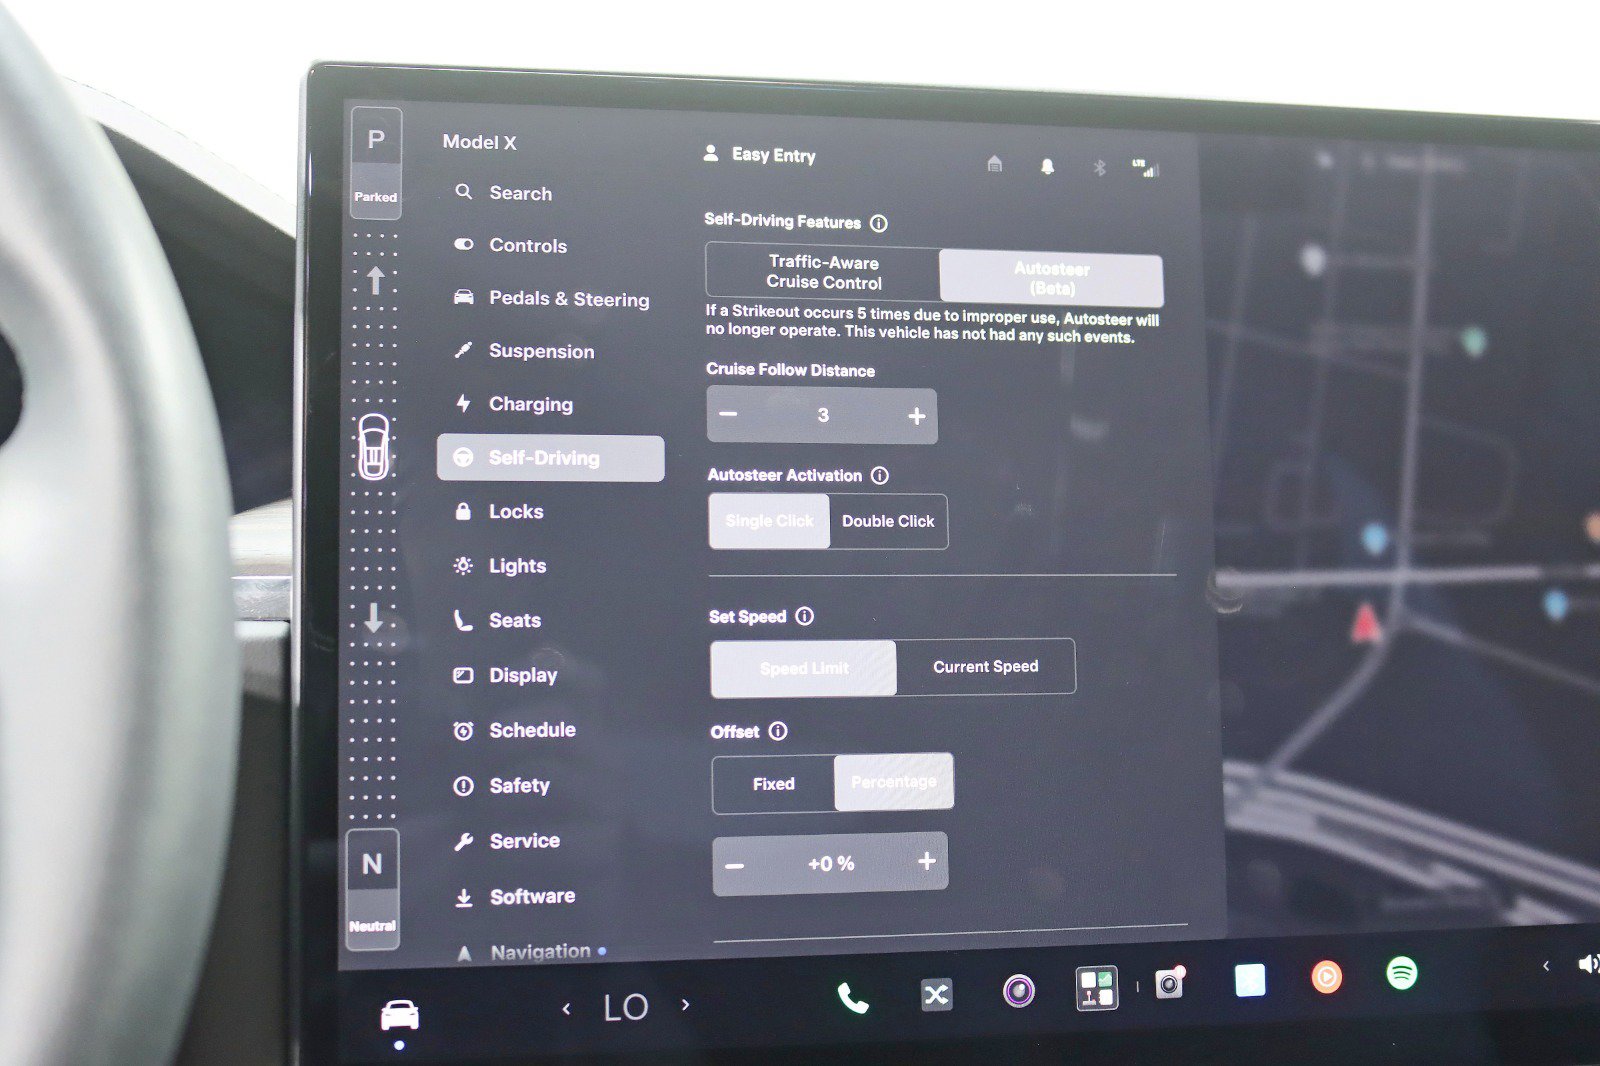Screen dimensions: 1600x1066
Task: Open the light blue square app
Action: [1250, 980]
